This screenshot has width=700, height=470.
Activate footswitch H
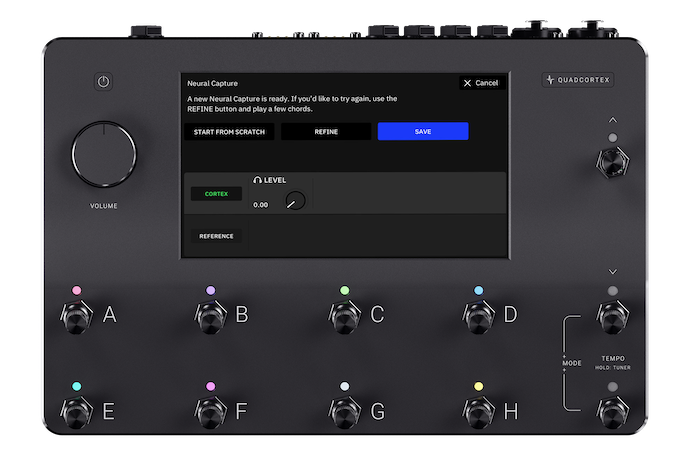(x=478, y=412)
